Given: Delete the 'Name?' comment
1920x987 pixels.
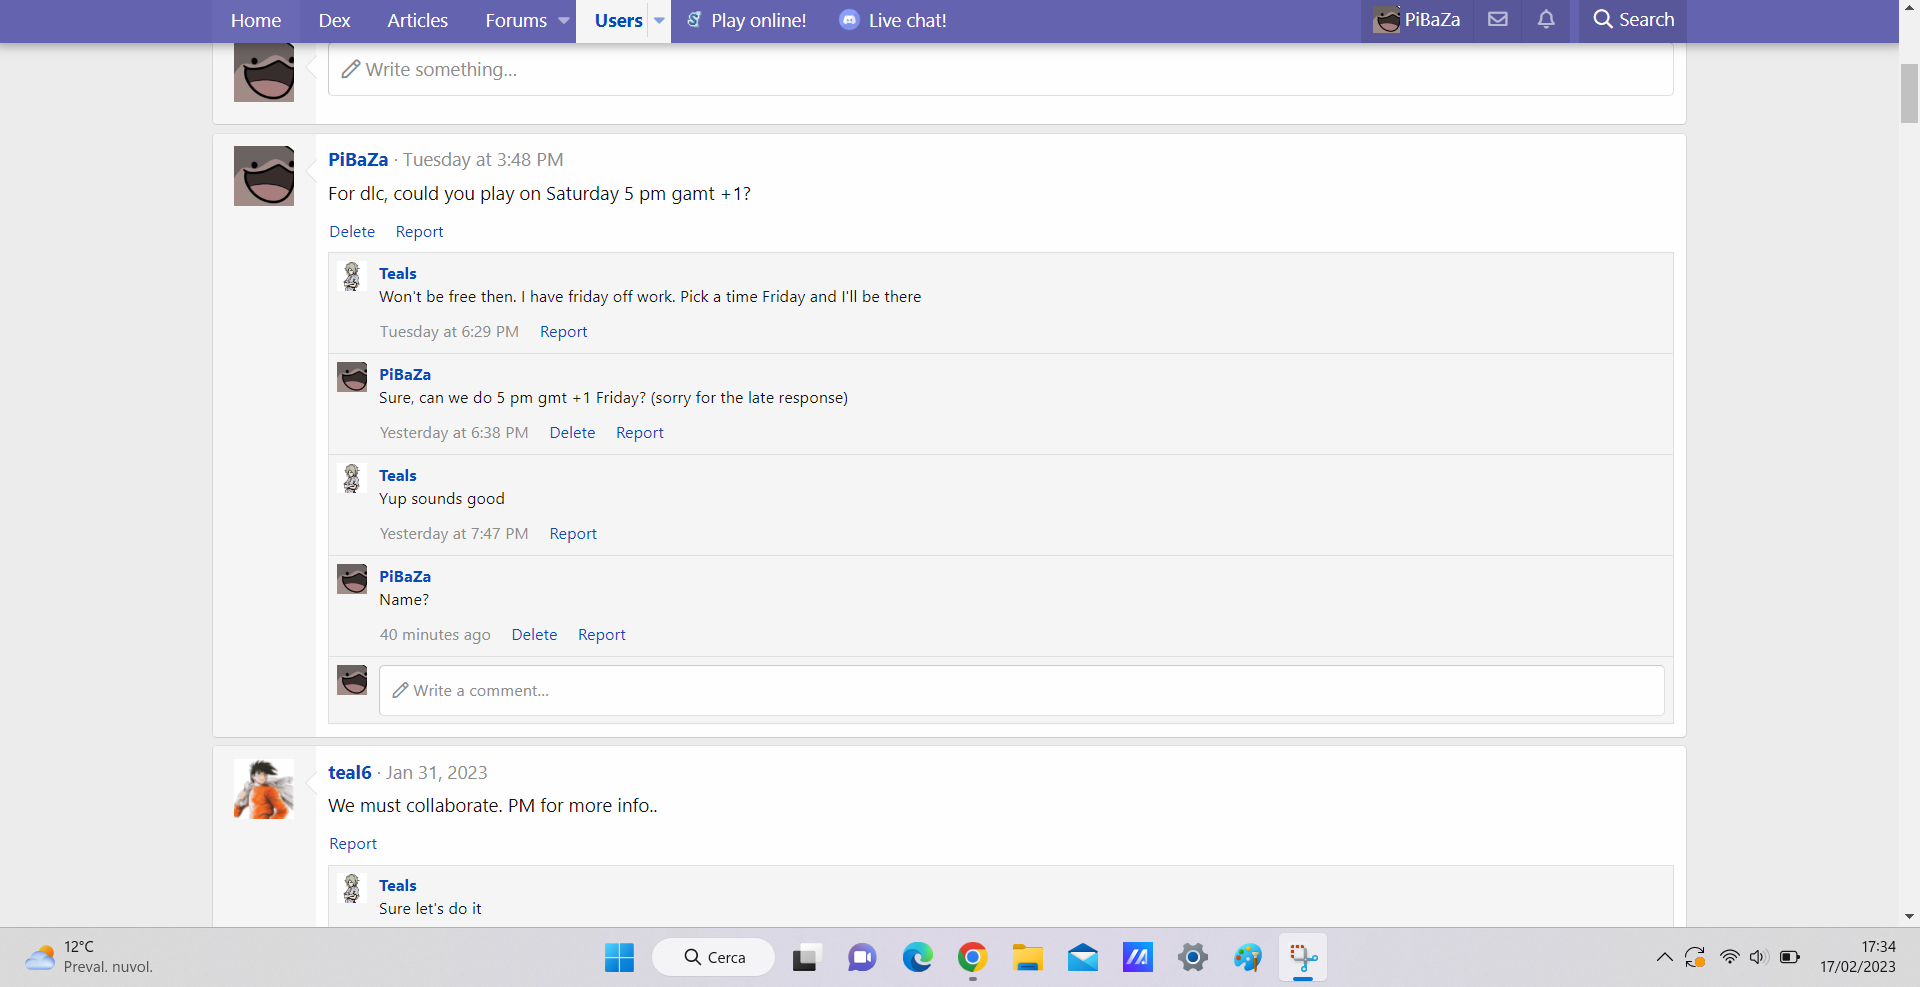Looking at the screenshot, I should (534, 635).
